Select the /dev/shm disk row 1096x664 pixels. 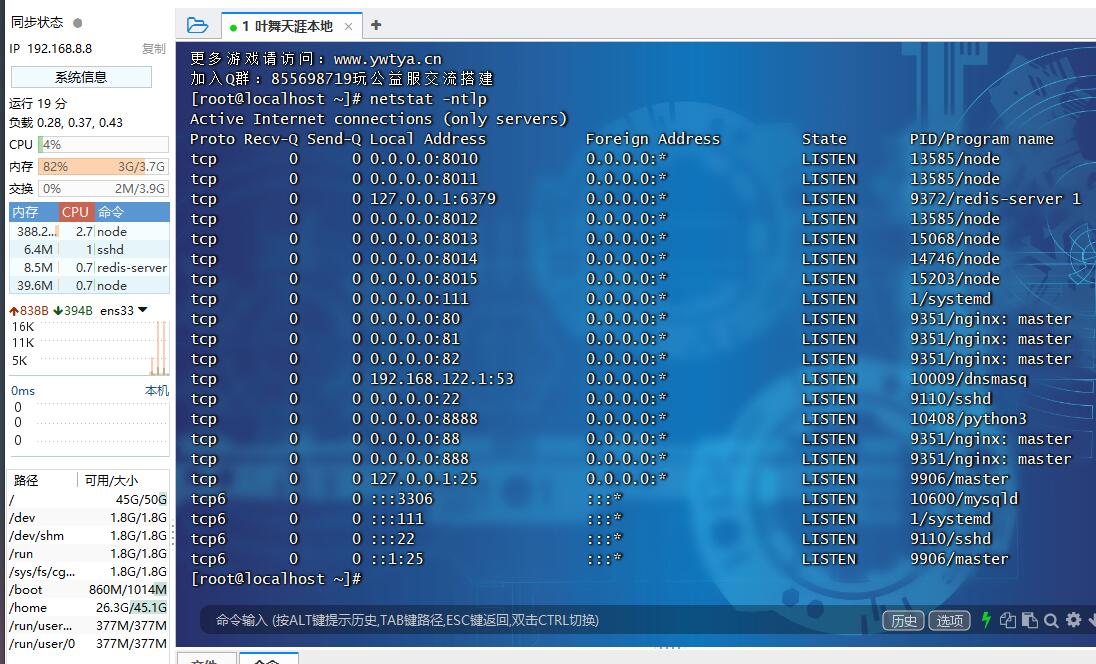click(x=88, y=536)
